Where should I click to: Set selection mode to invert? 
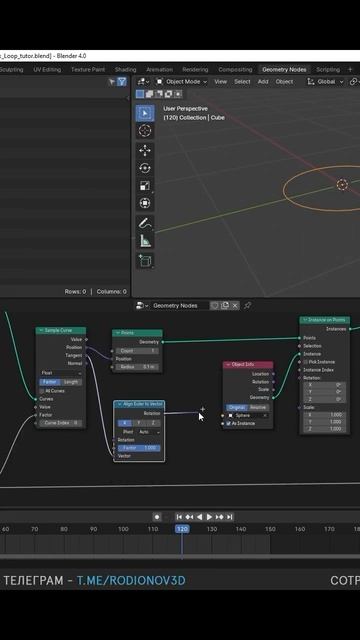[x=168, y=94]
